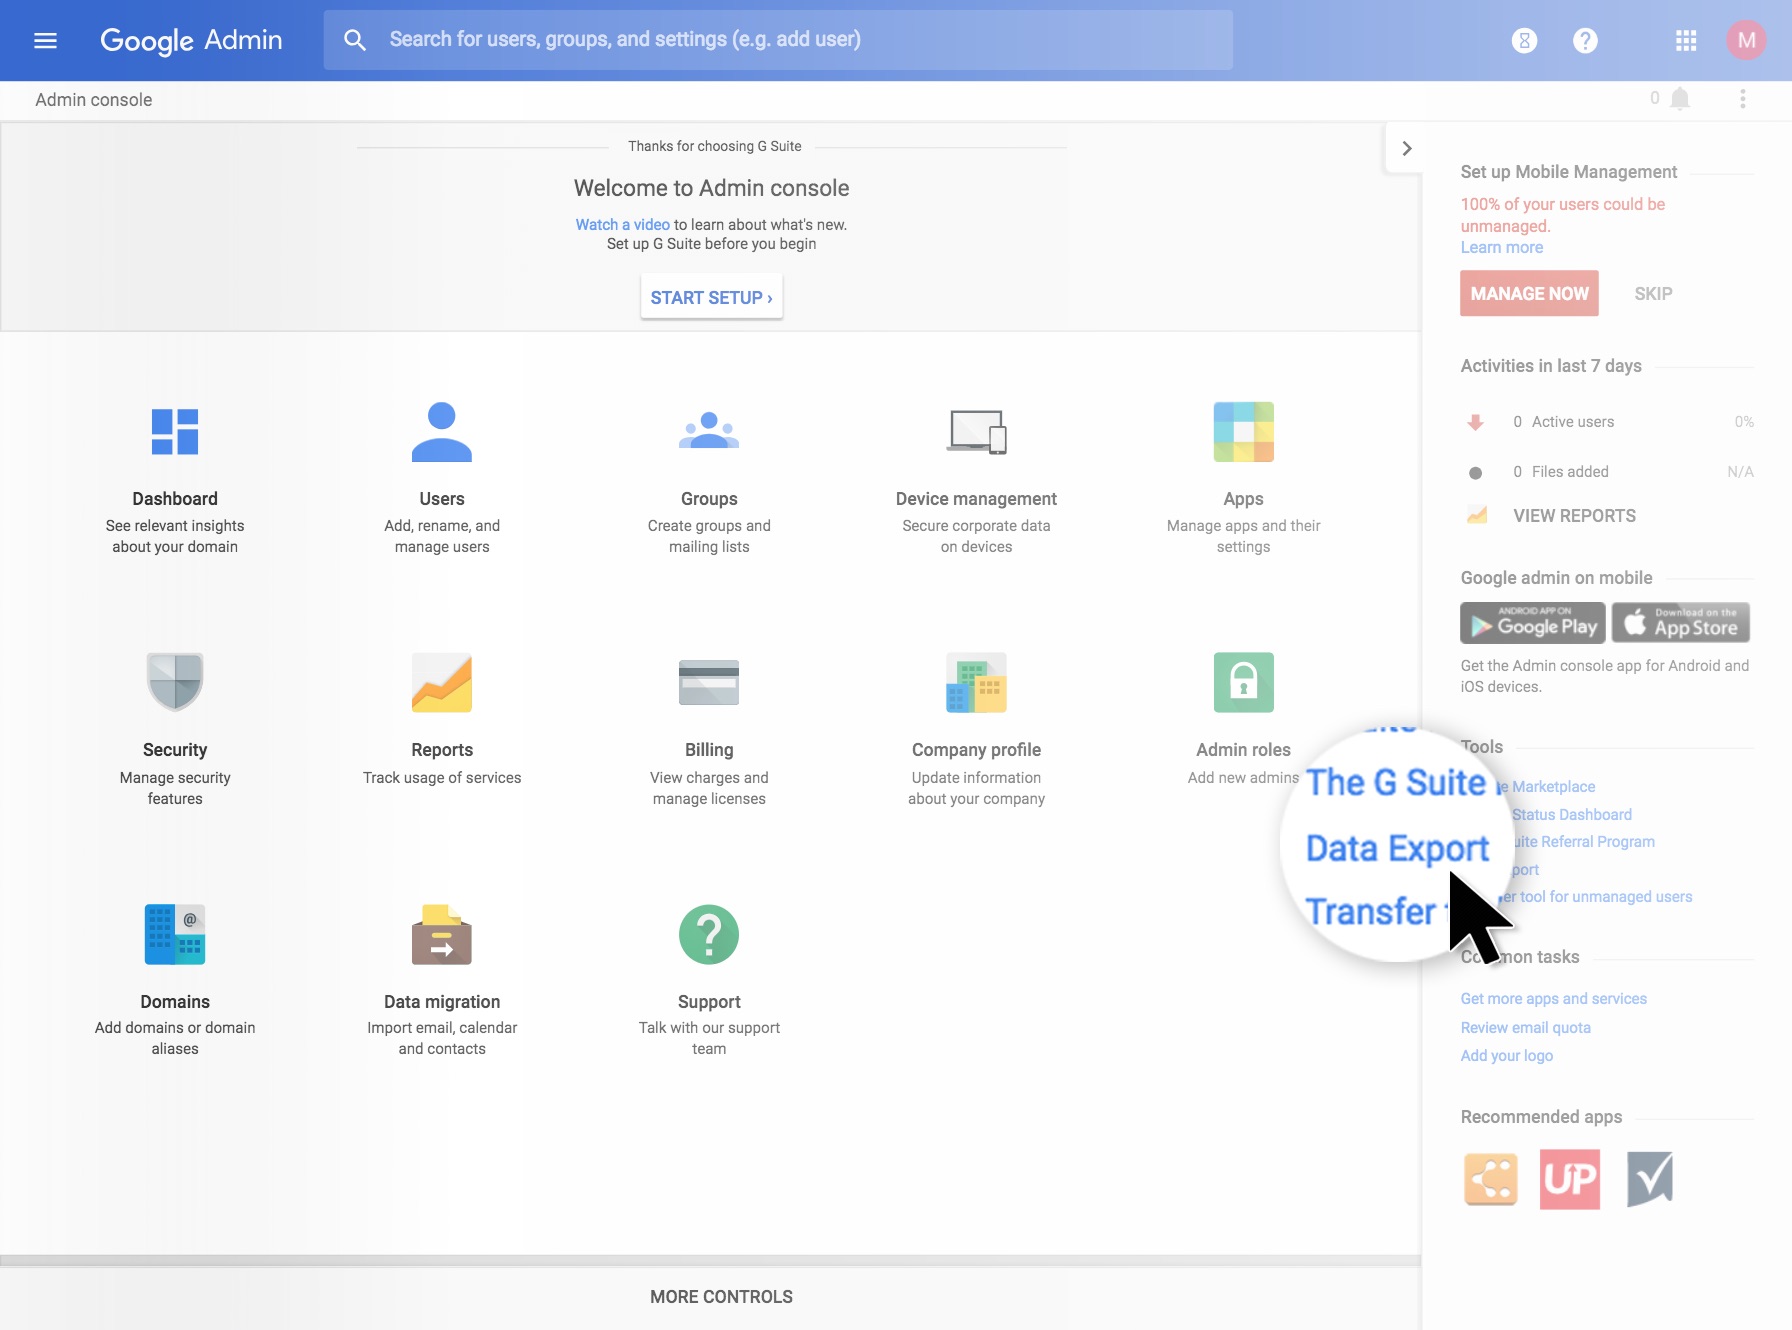Open the Data migration icon

(441, 934)
